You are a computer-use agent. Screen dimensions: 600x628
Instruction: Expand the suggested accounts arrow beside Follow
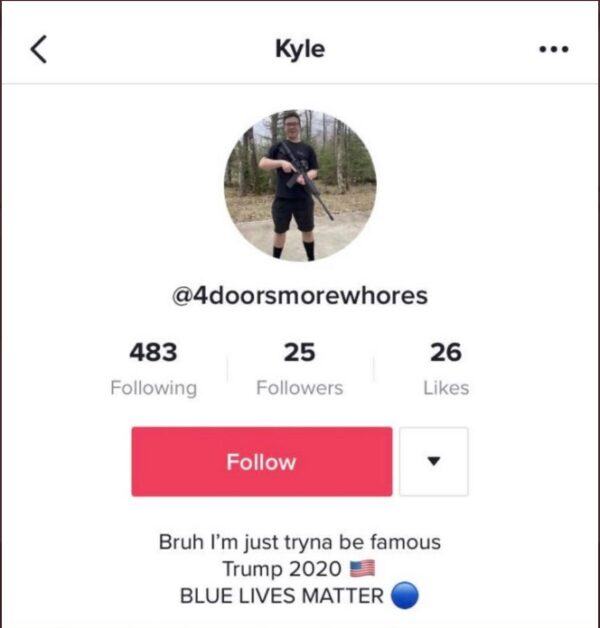(434, 461)
